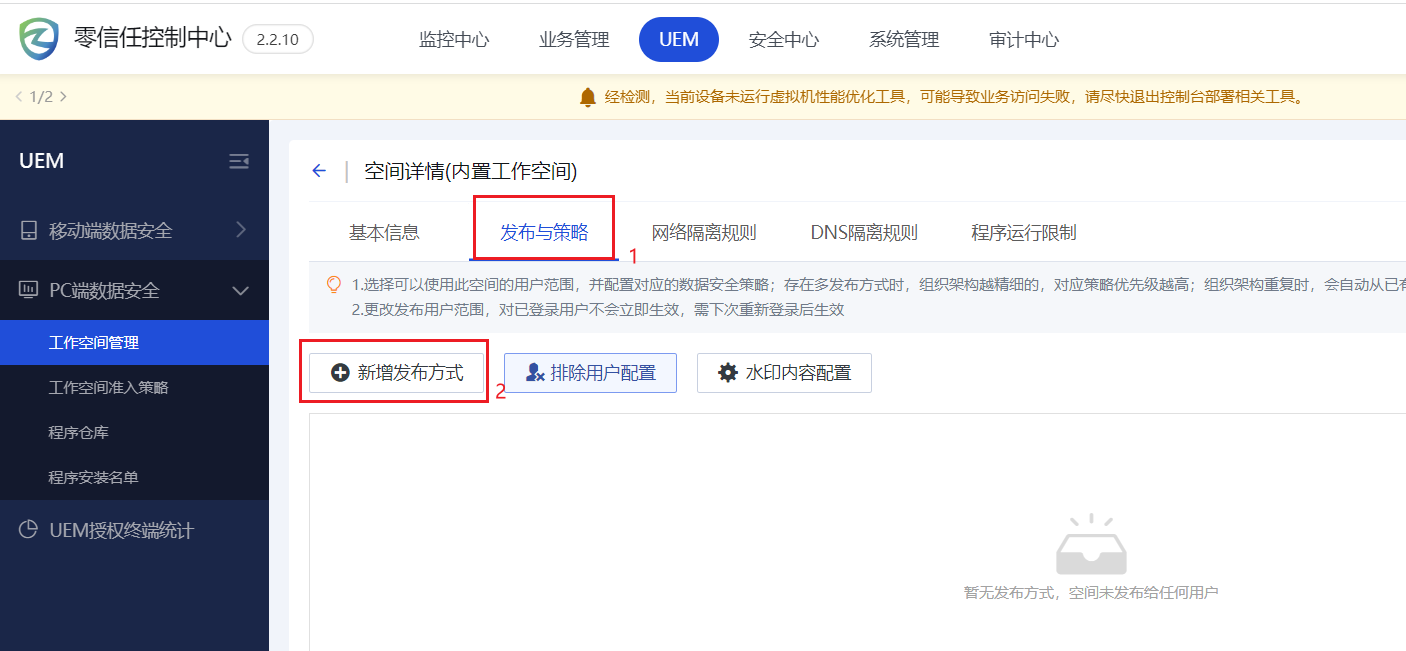Open the 监控中心 top menu
Screen dimensions: 1406x651
[x=454, y=40]
